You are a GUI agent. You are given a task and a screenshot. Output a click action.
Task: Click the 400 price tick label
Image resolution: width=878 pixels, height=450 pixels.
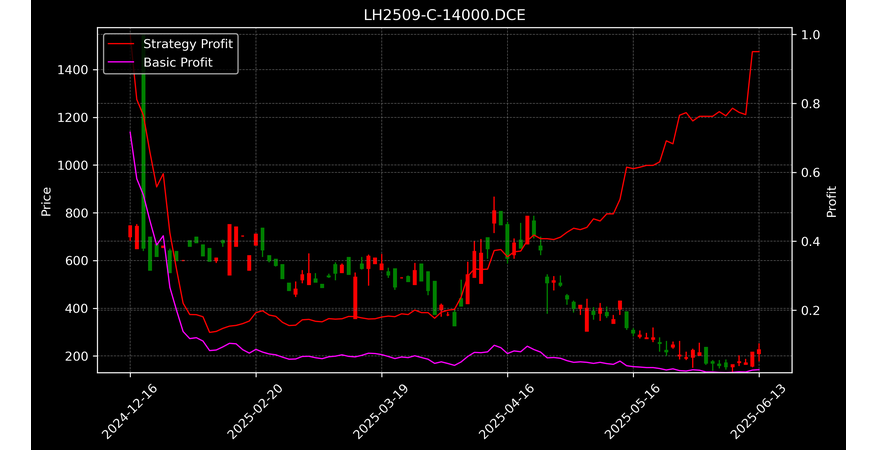tap(77, 309)
